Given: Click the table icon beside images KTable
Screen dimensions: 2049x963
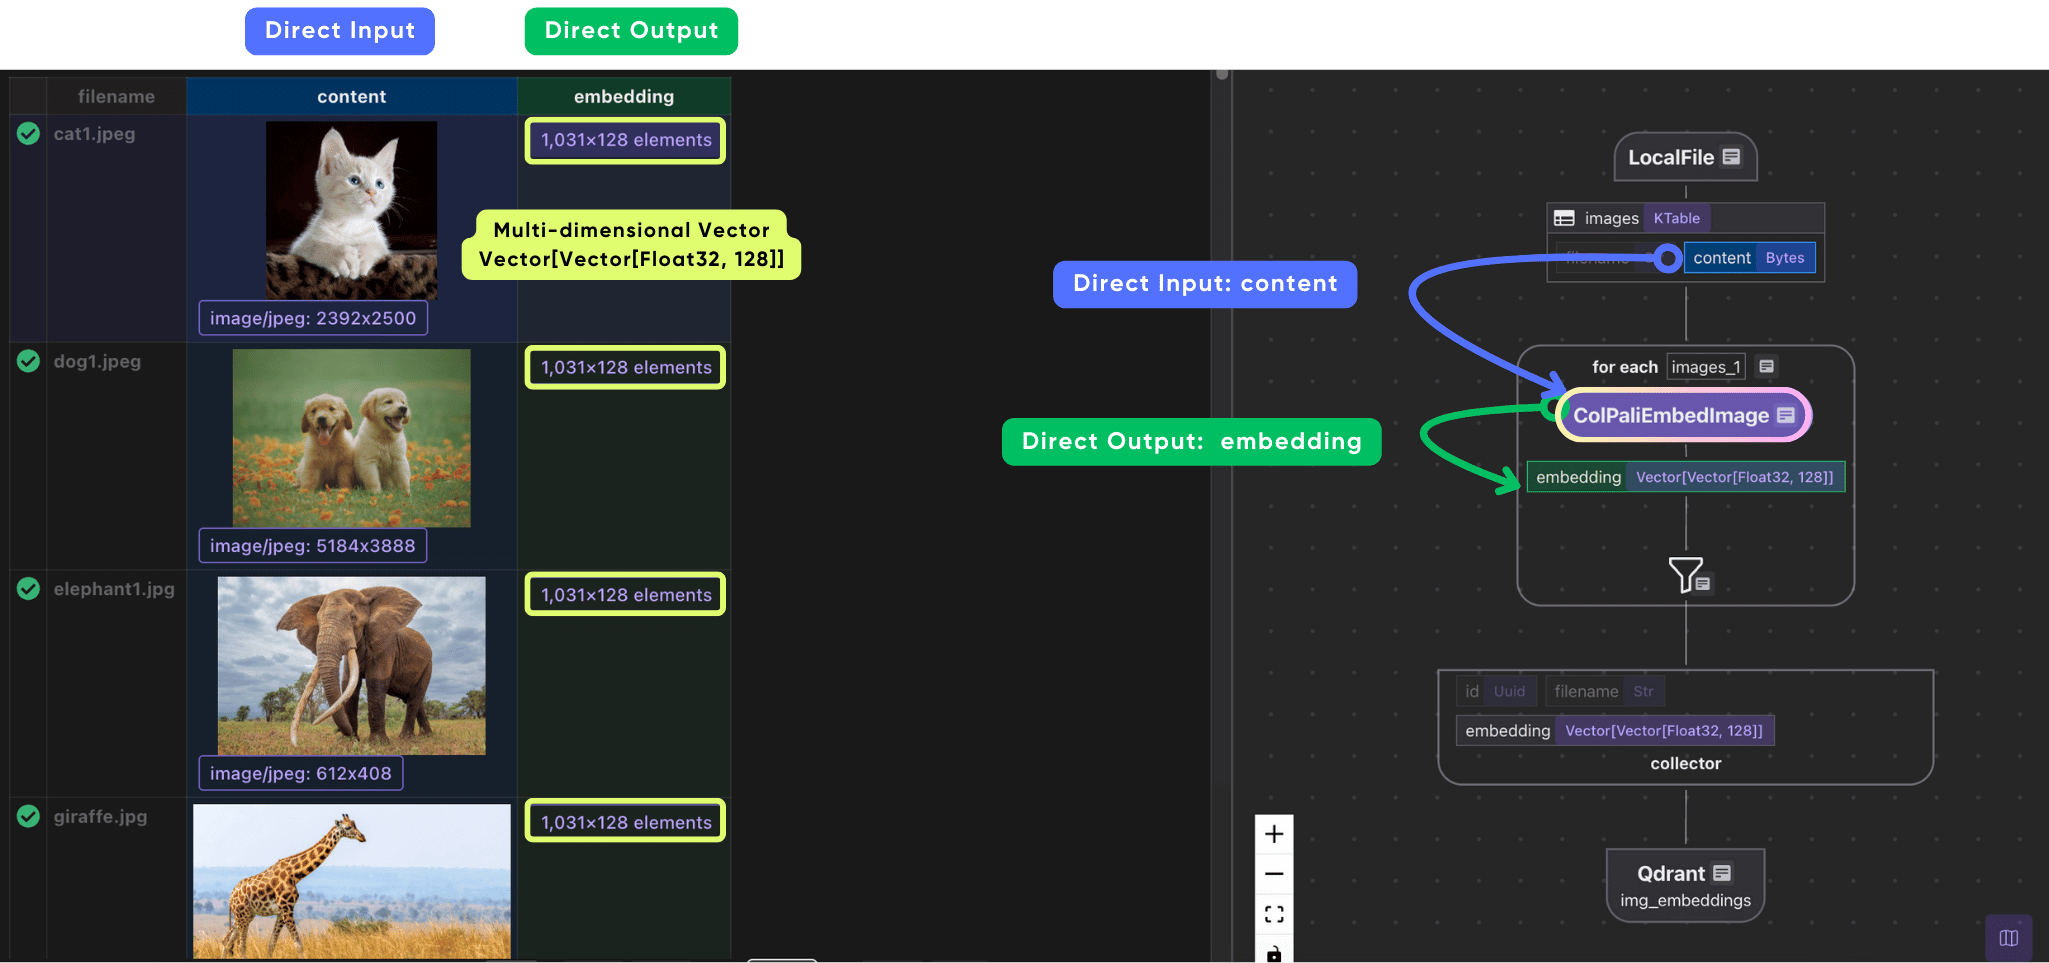Looking at the screenshot, I should (1565, 219).
